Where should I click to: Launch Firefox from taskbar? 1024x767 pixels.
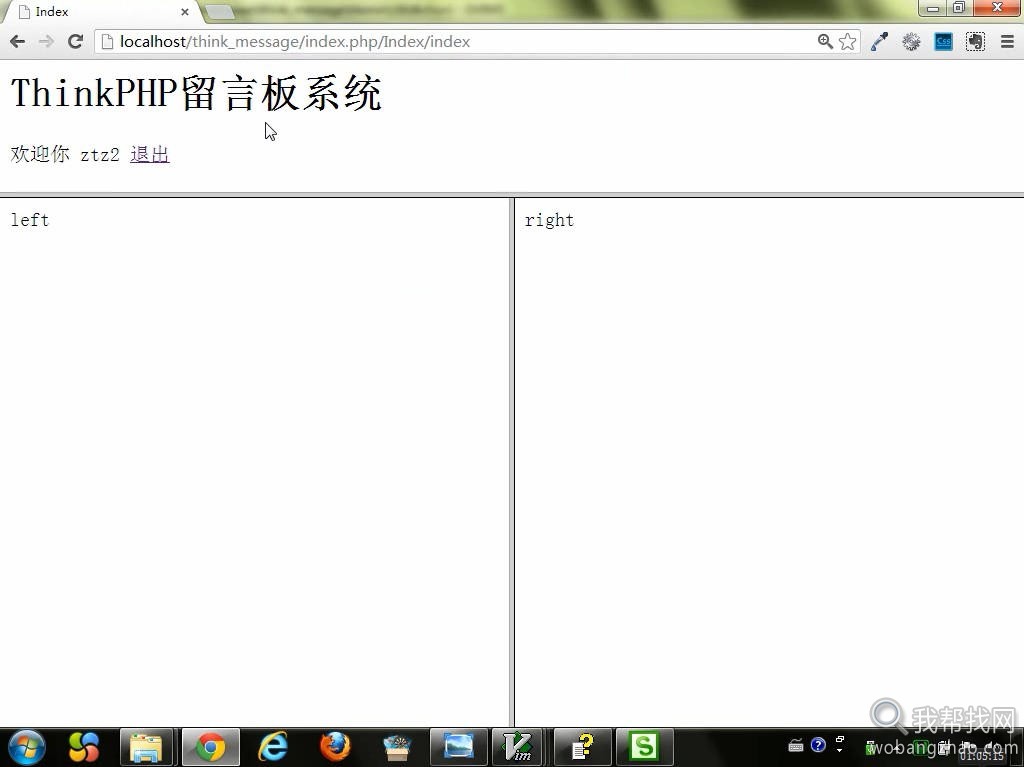point(334,747)
